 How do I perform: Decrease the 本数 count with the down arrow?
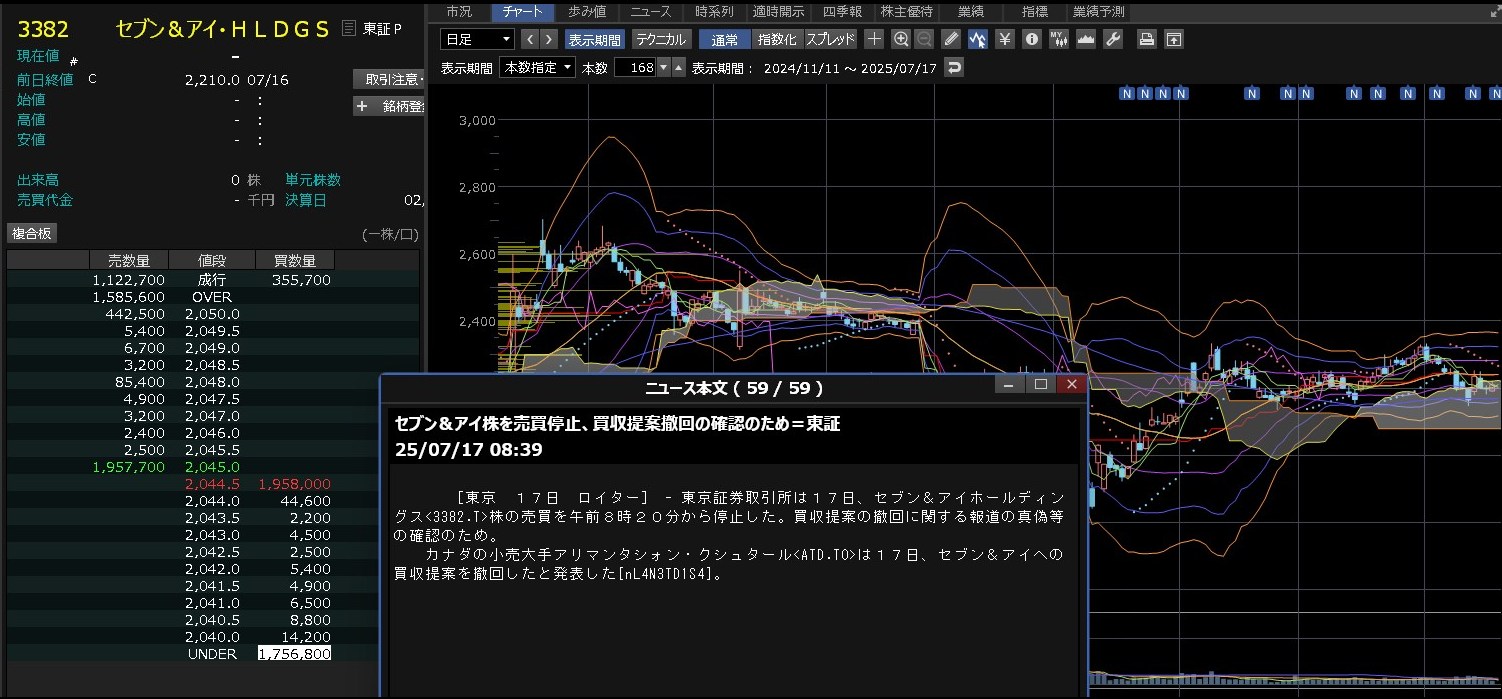[x=664, y=68]
